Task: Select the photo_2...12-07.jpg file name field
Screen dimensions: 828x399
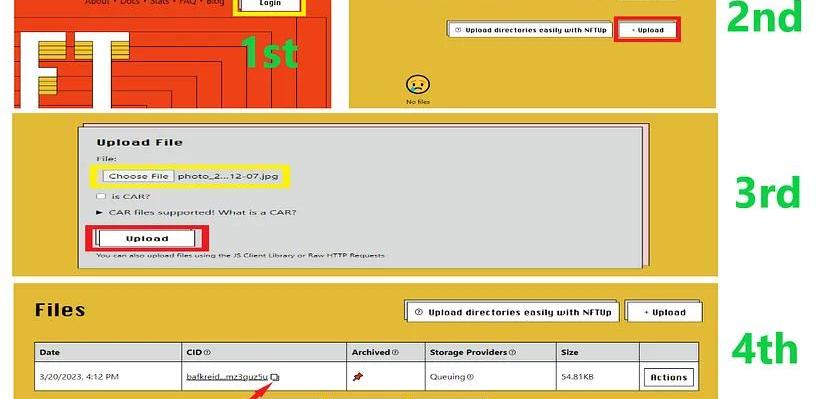Action: click(x=228, y=176)
